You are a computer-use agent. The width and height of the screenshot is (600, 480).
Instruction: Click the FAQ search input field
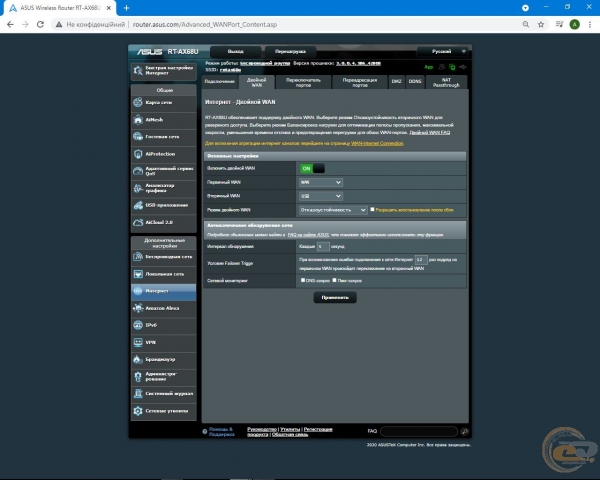419,431
